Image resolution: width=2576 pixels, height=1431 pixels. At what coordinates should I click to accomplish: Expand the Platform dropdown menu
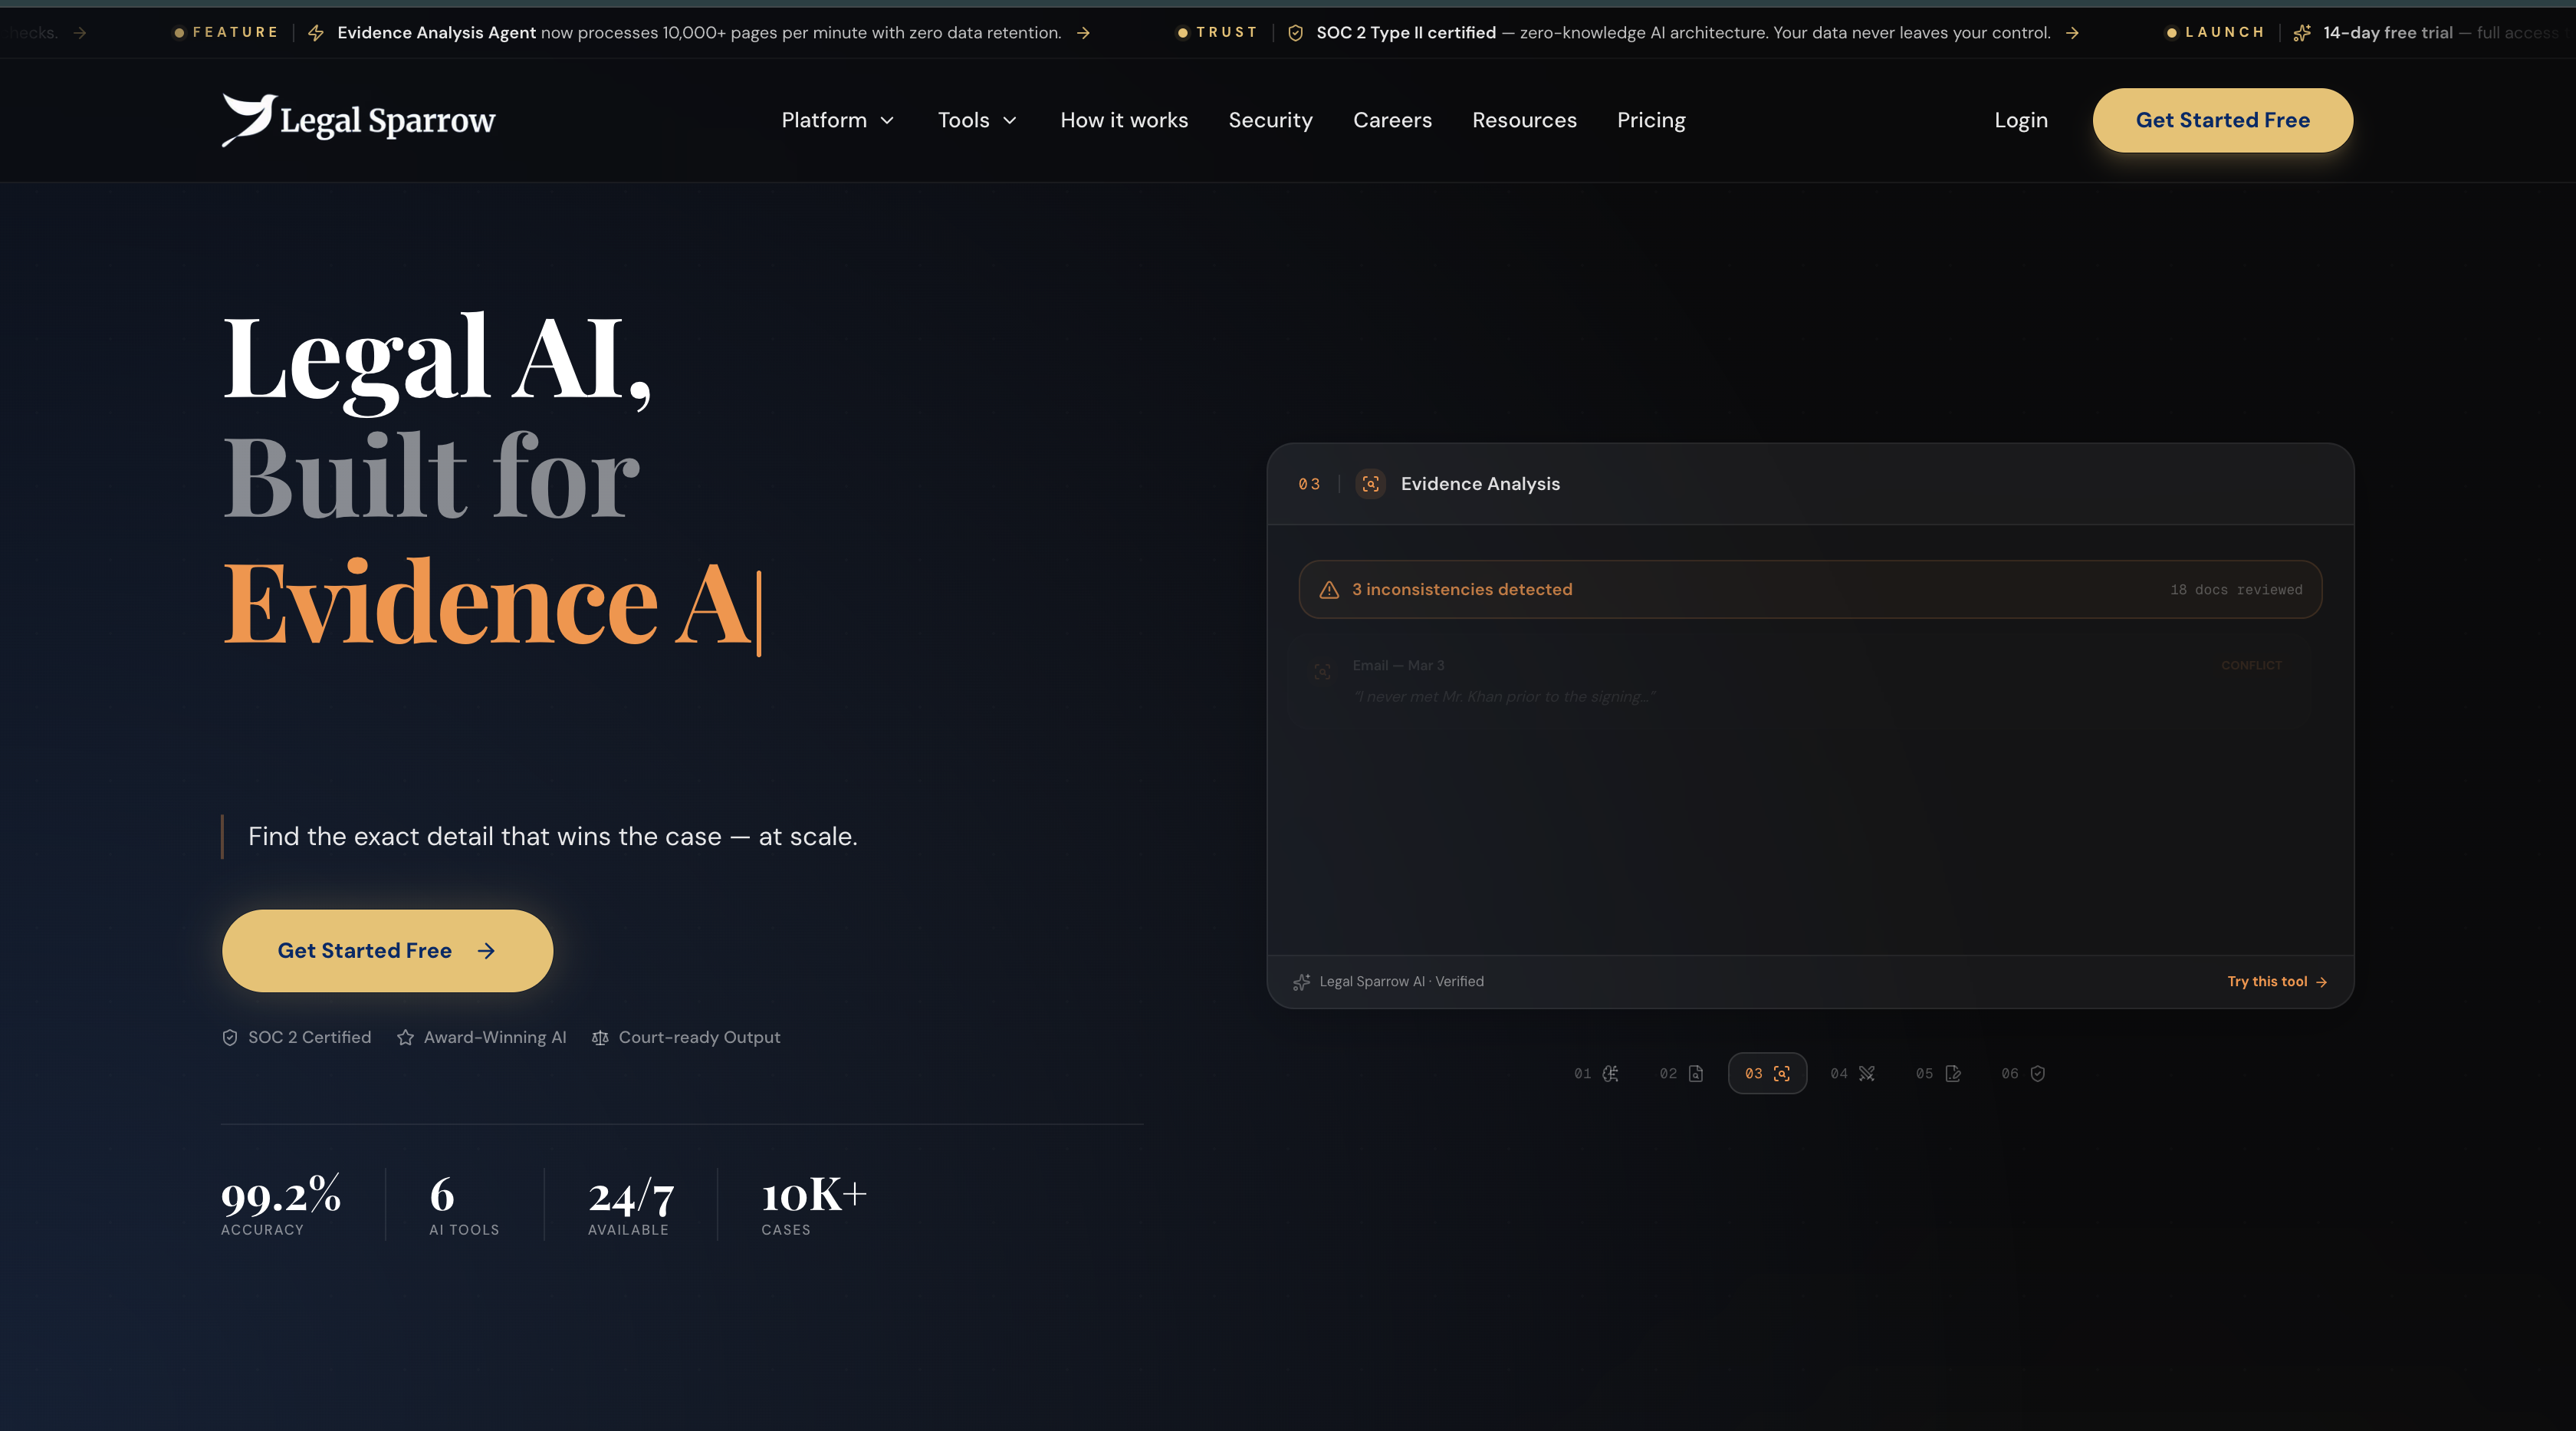[837, 120]
